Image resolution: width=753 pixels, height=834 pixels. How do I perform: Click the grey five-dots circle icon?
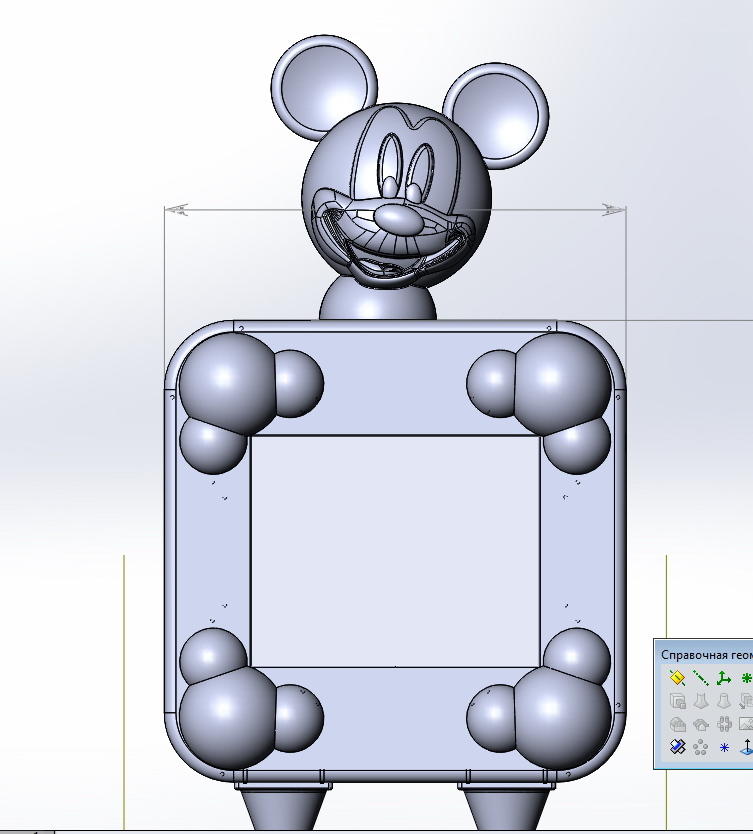click(701, 747)
